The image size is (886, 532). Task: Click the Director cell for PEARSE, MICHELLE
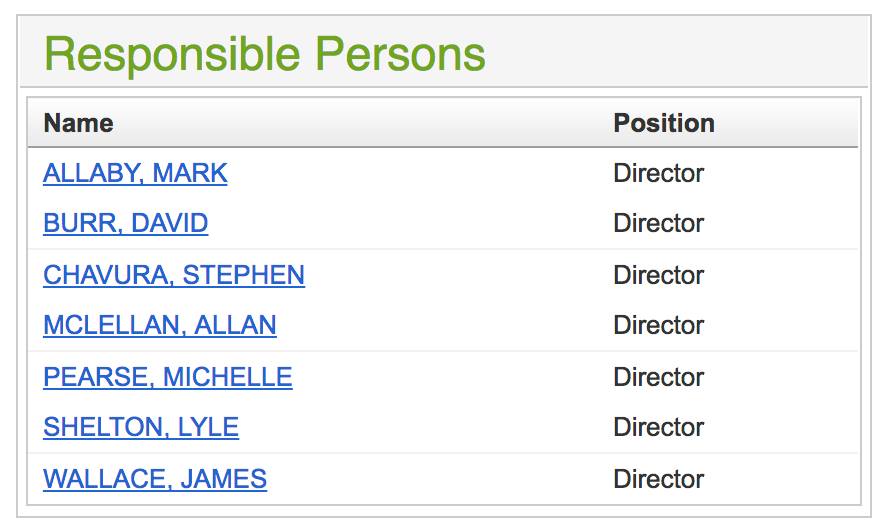pyautogui.click(x=658, y=377)
